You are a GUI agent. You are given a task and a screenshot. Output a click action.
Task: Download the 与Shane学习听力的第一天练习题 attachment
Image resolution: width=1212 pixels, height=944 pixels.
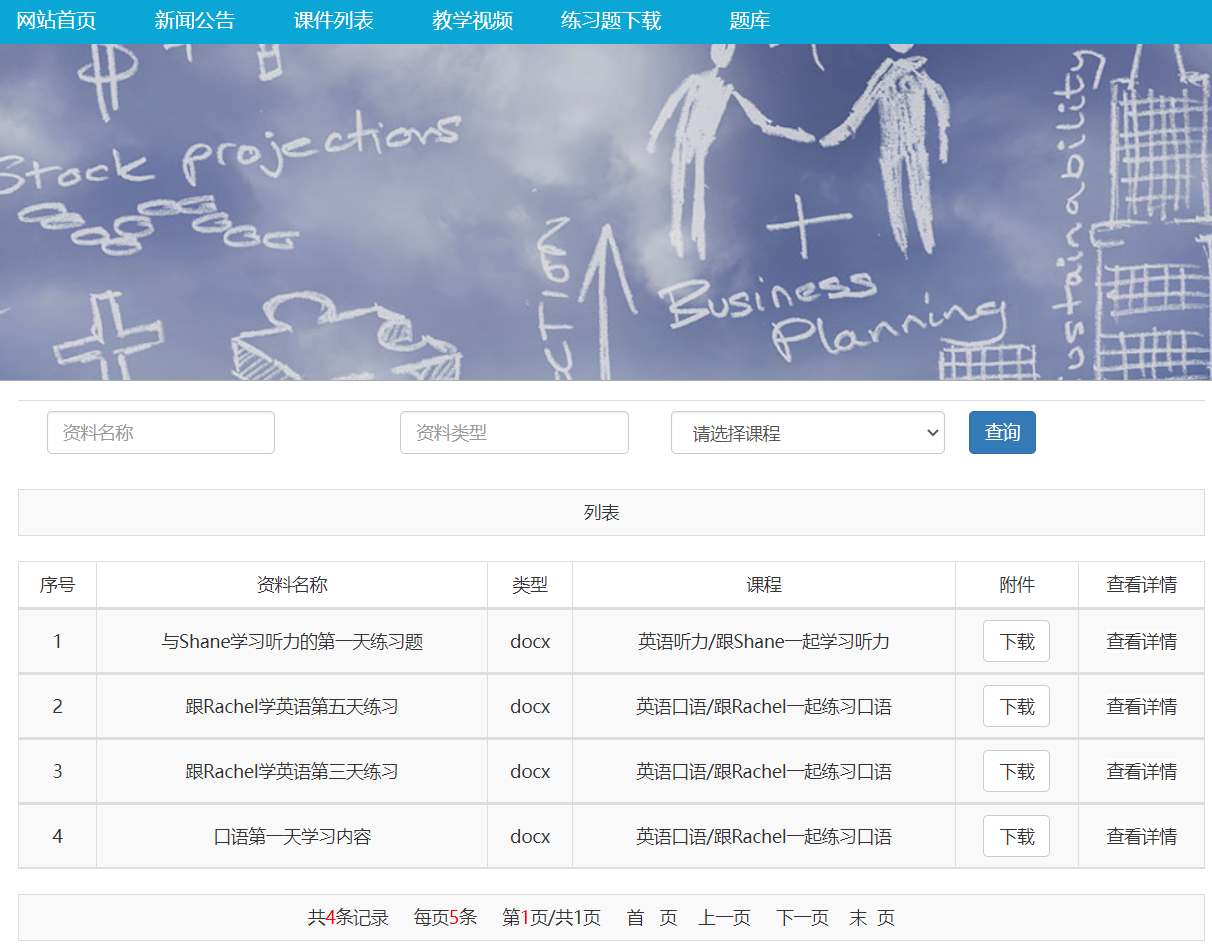(x=1016, y=641)
